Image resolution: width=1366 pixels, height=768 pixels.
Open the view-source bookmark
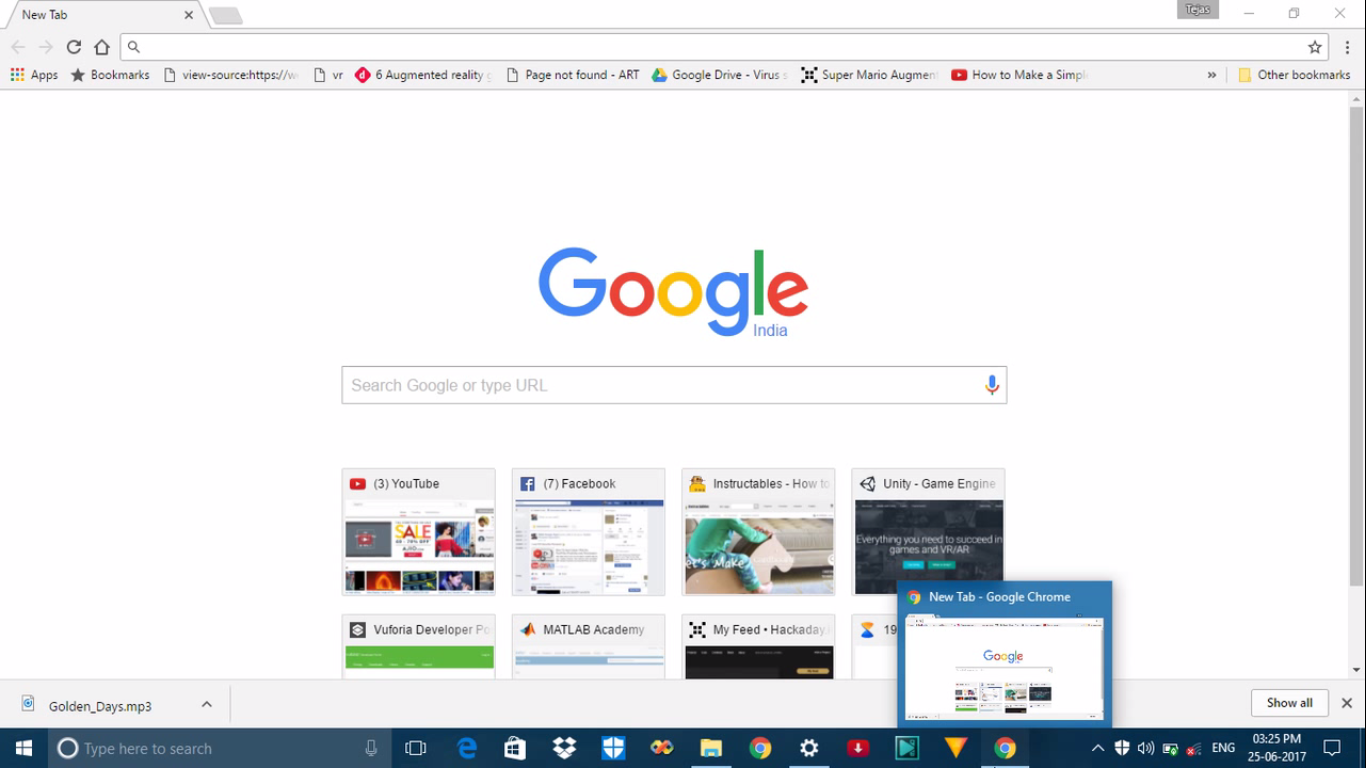pos(231,75)
